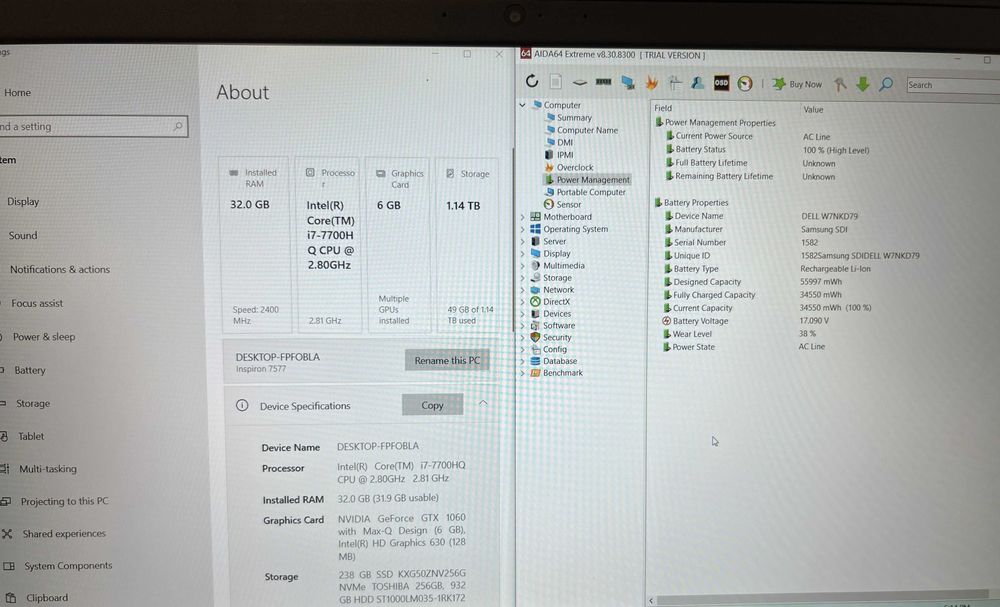Expand the Display node in AIDA64 tree
The height and width of the screenshot is (607, 1000).
[x=522, y=253]
